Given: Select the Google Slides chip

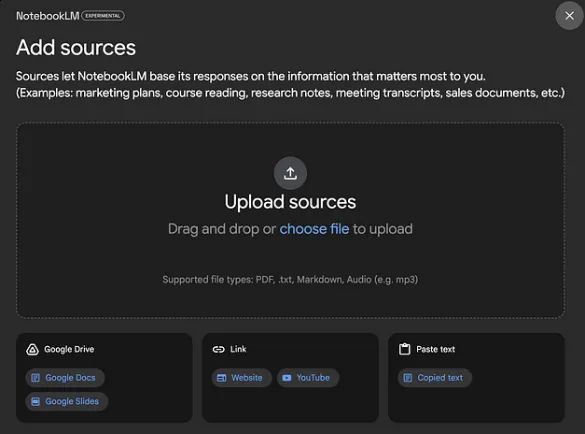Looking at the screenshot, I should click(67, 402).
